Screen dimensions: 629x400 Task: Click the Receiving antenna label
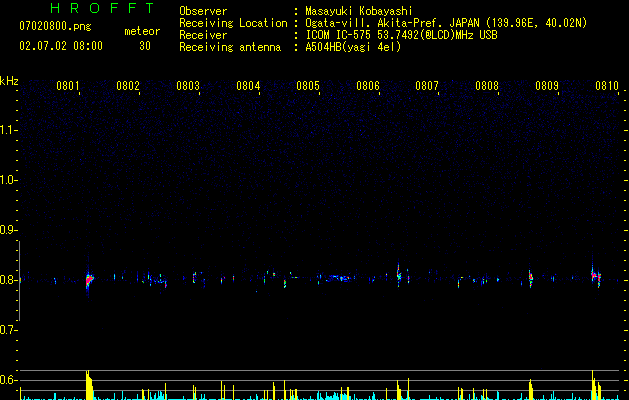tap(230, 47)
